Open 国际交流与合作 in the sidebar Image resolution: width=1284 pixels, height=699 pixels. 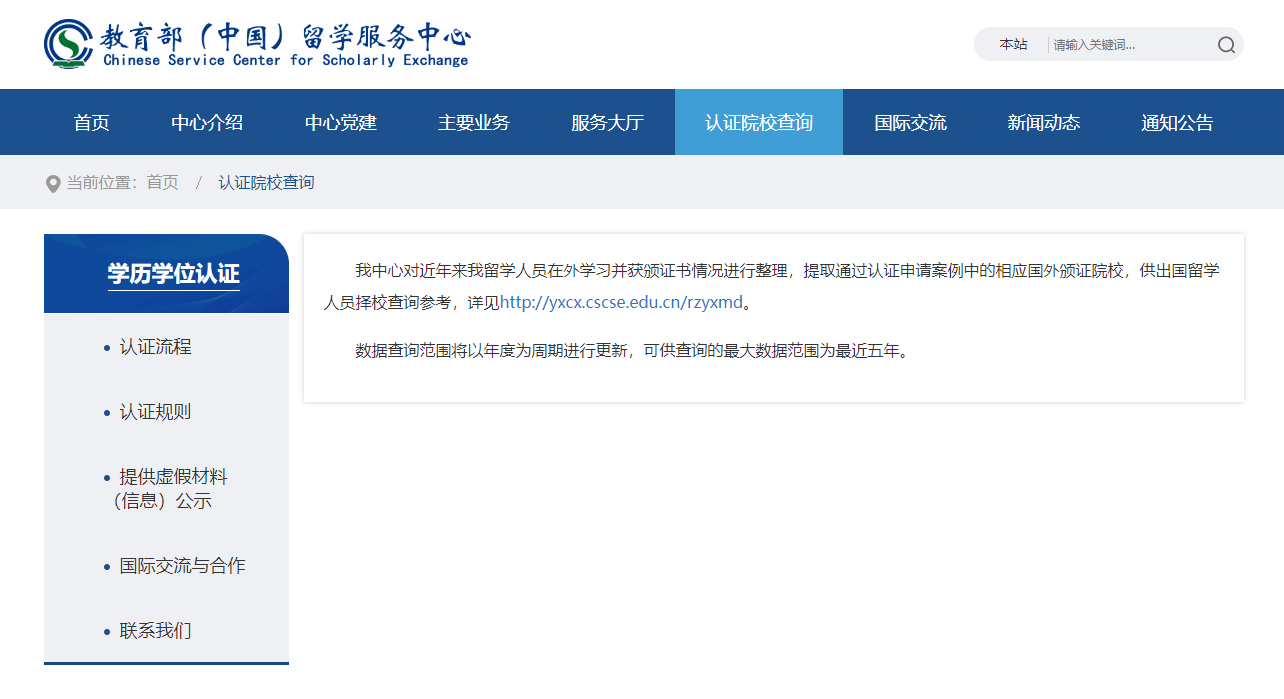tap(182, 566)
